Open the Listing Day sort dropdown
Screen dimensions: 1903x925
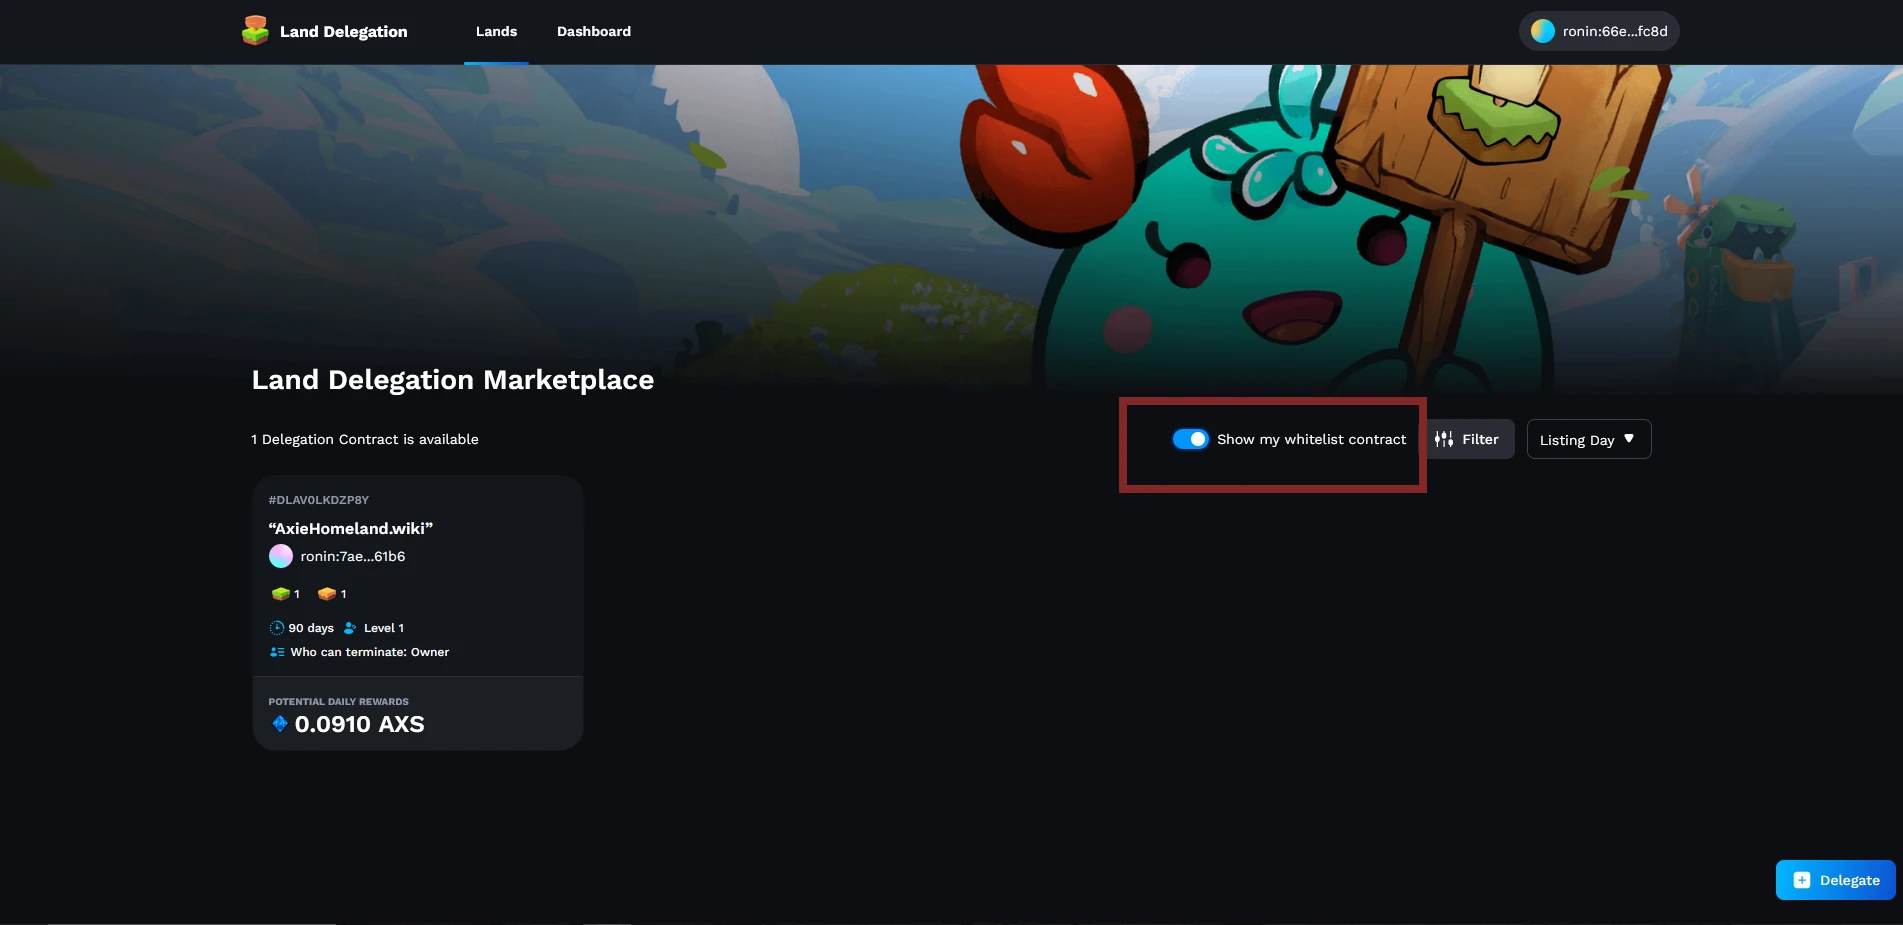pyautogui.click(x=1577, y=440)
